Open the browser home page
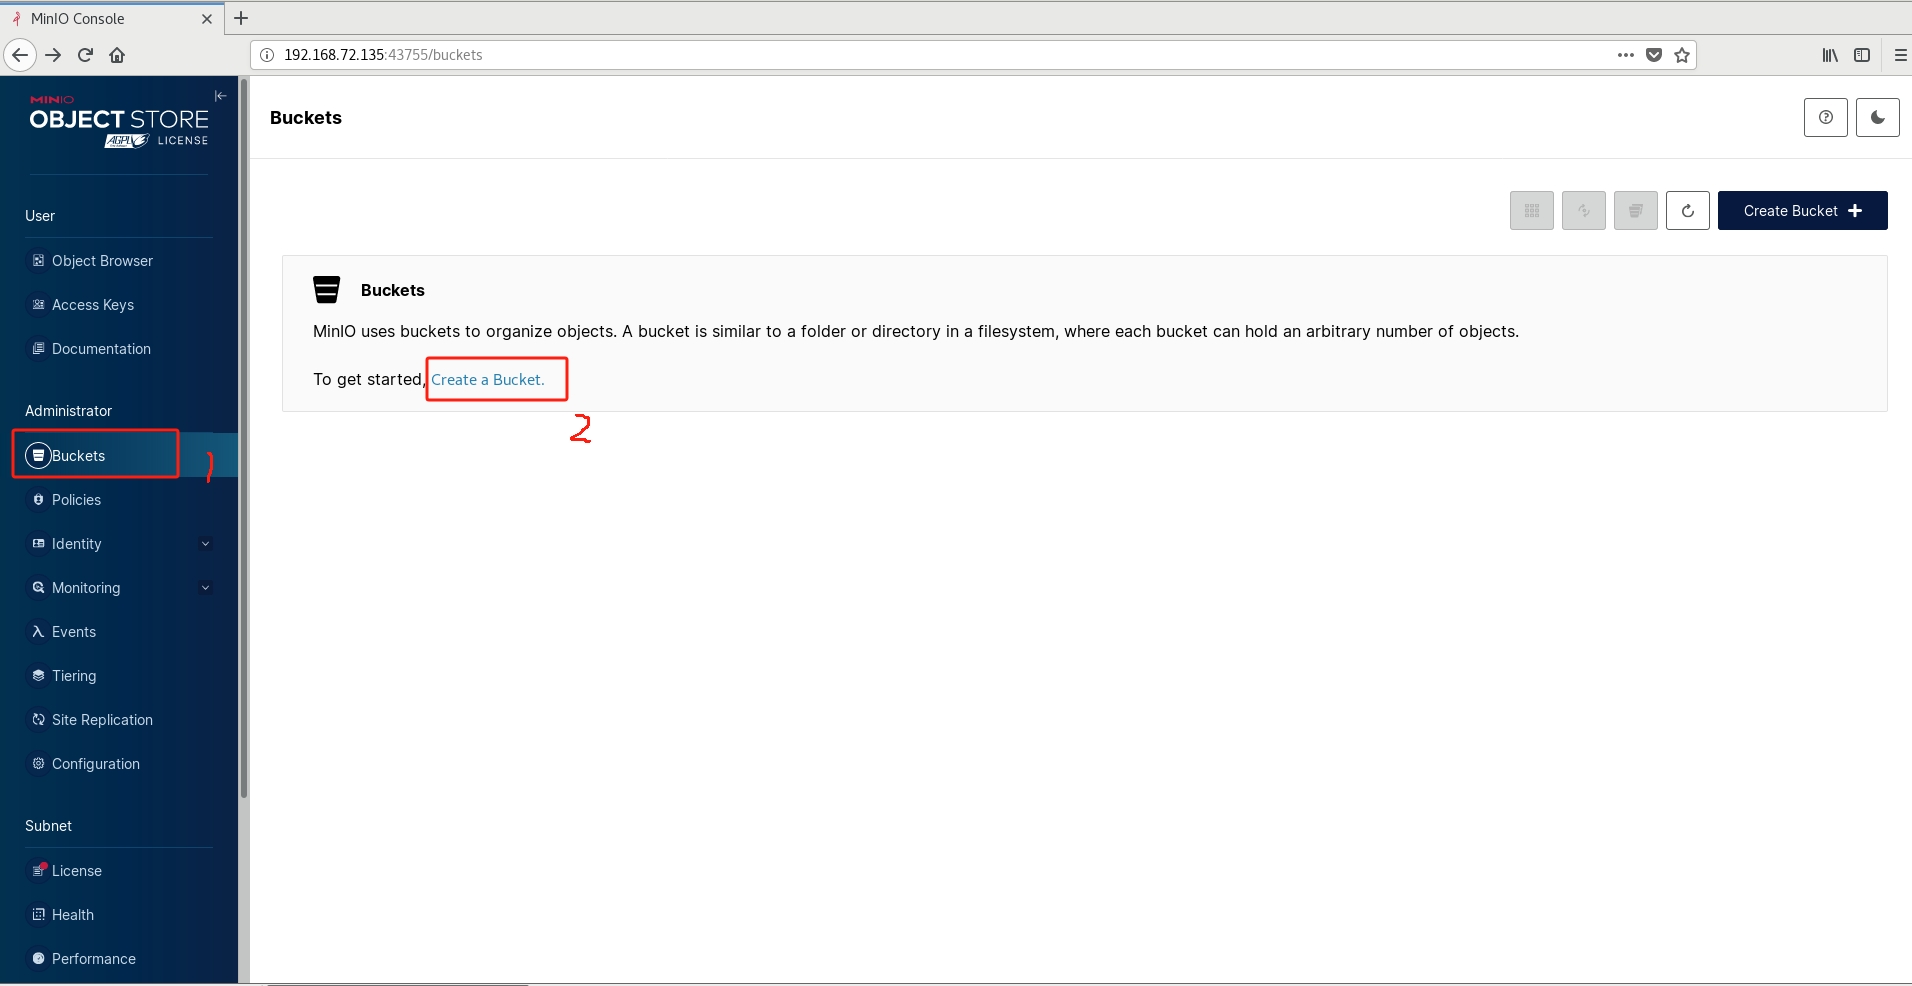The width and height of the screenshot is (1912, 986). coord(117,55)
